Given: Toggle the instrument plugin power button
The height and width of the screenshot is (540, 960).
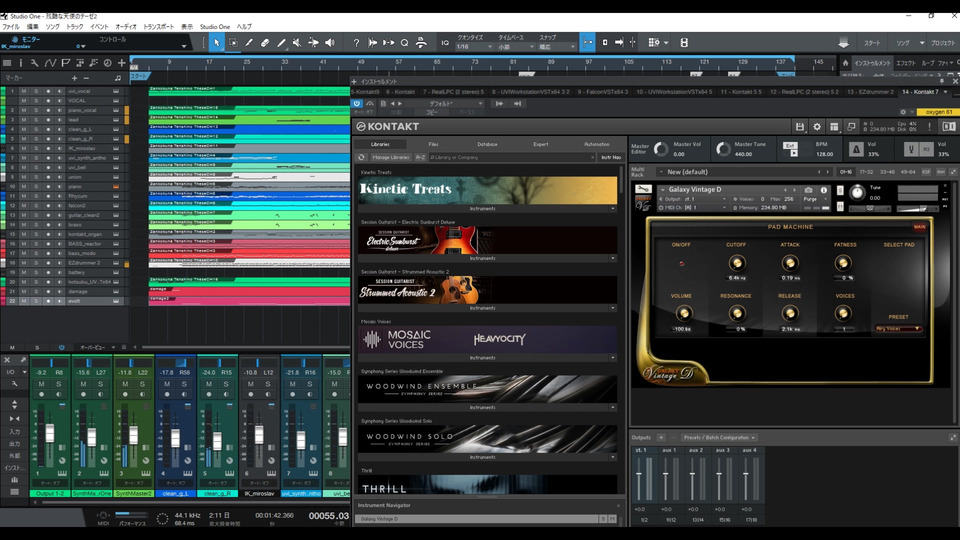Looking at the screenshot, I should (x=357, y=103).
